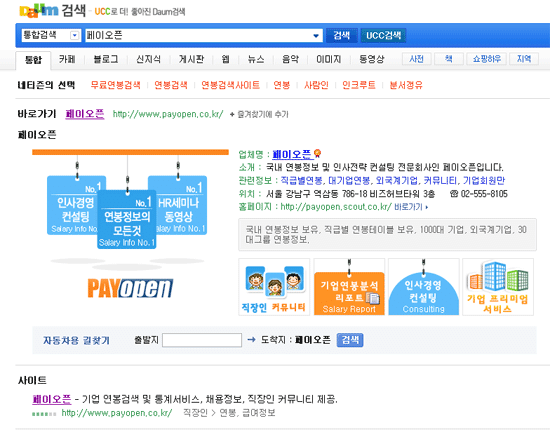
Task: Open the 음악 tab
Action: (290, 59)
